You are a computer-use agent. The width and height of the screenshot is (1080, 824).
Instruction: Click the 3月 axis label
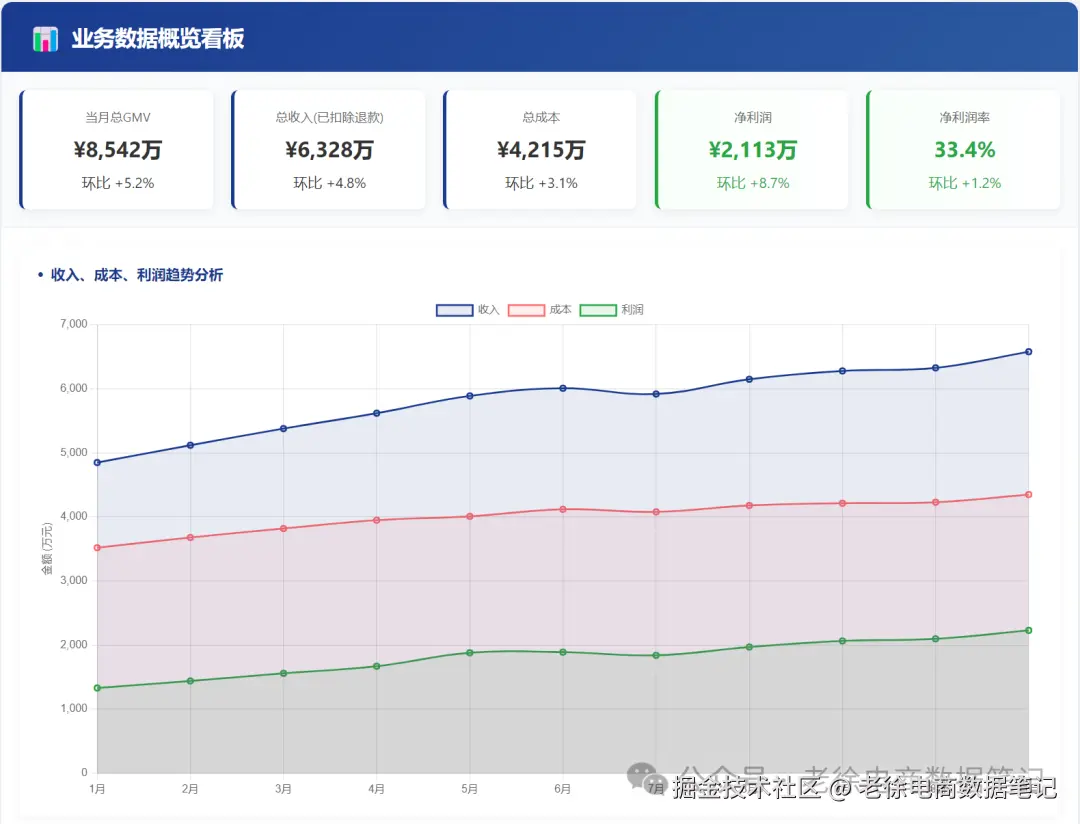pyautogui.click(x=283, y=789)
